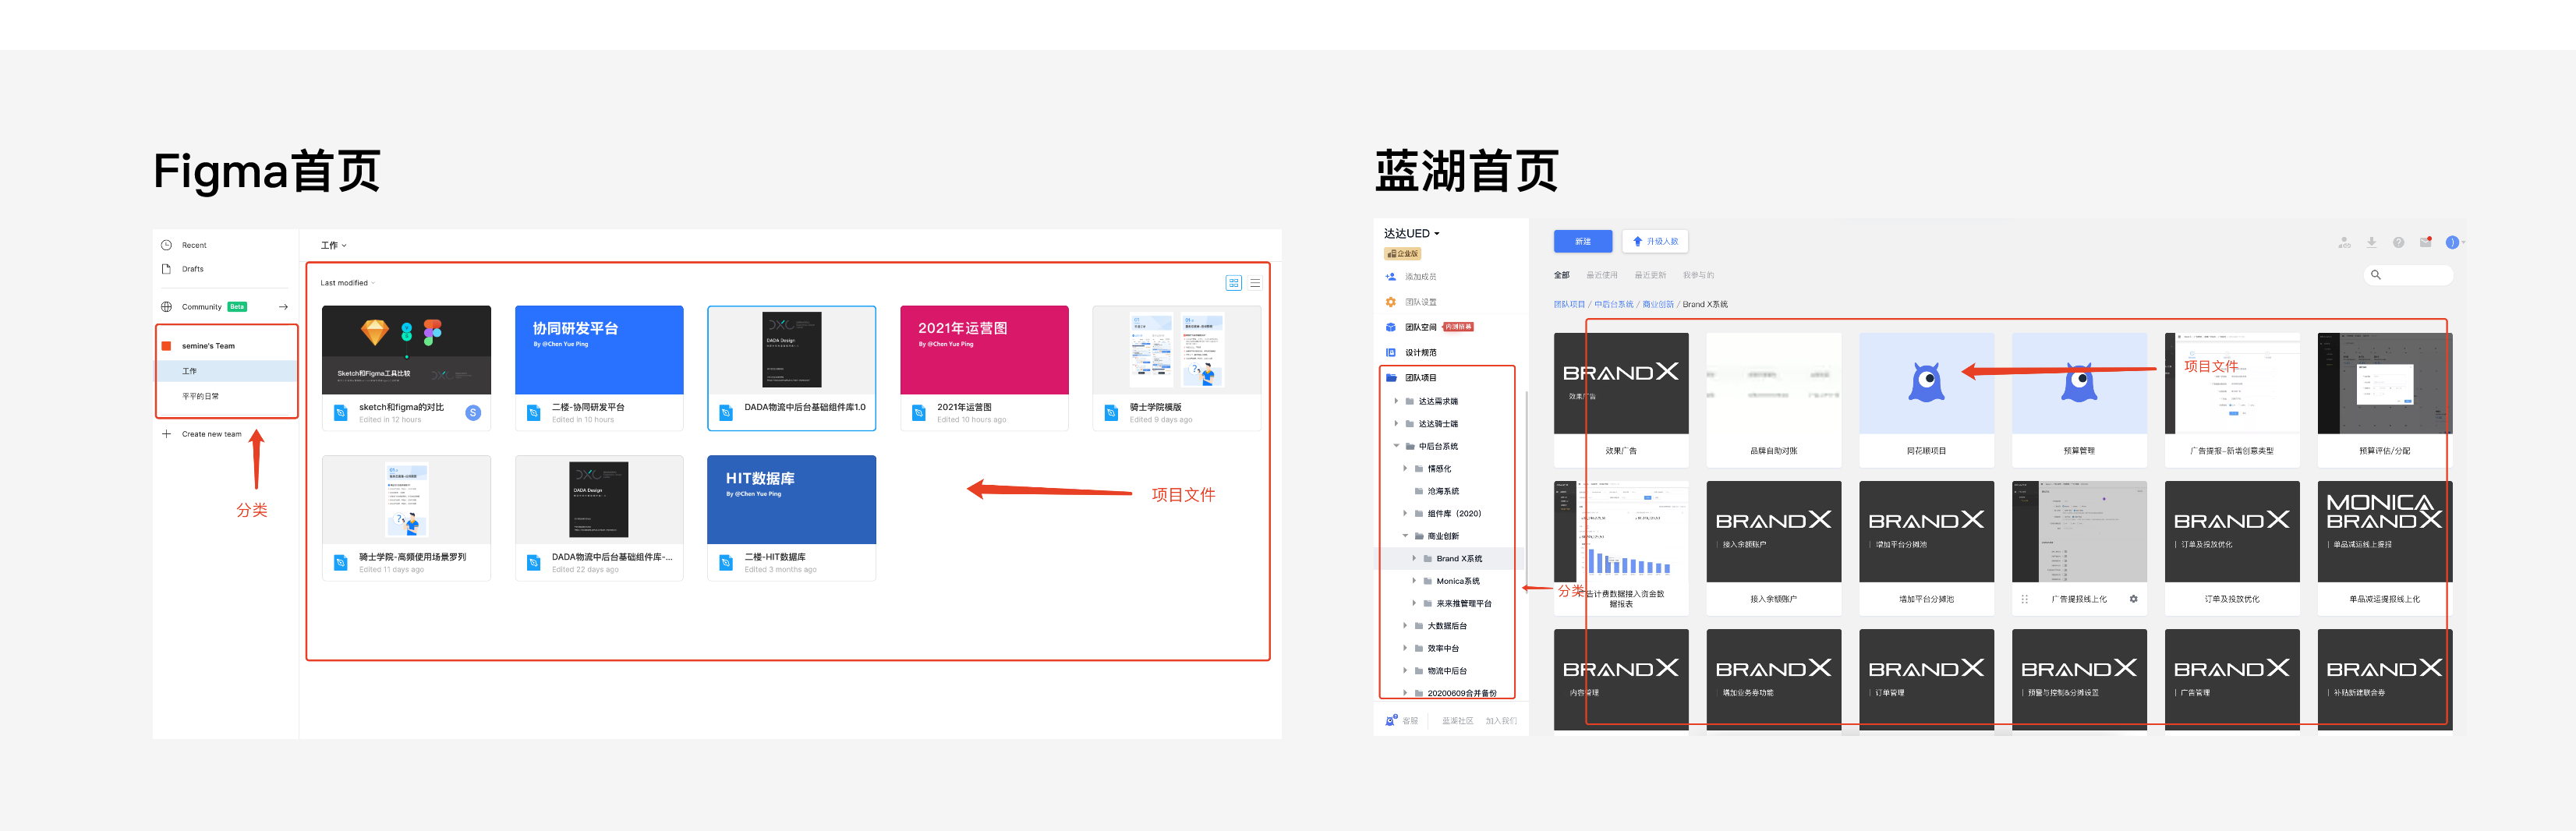Click settings gear on 广告提报线上化 card

(x=2133, y=599)
